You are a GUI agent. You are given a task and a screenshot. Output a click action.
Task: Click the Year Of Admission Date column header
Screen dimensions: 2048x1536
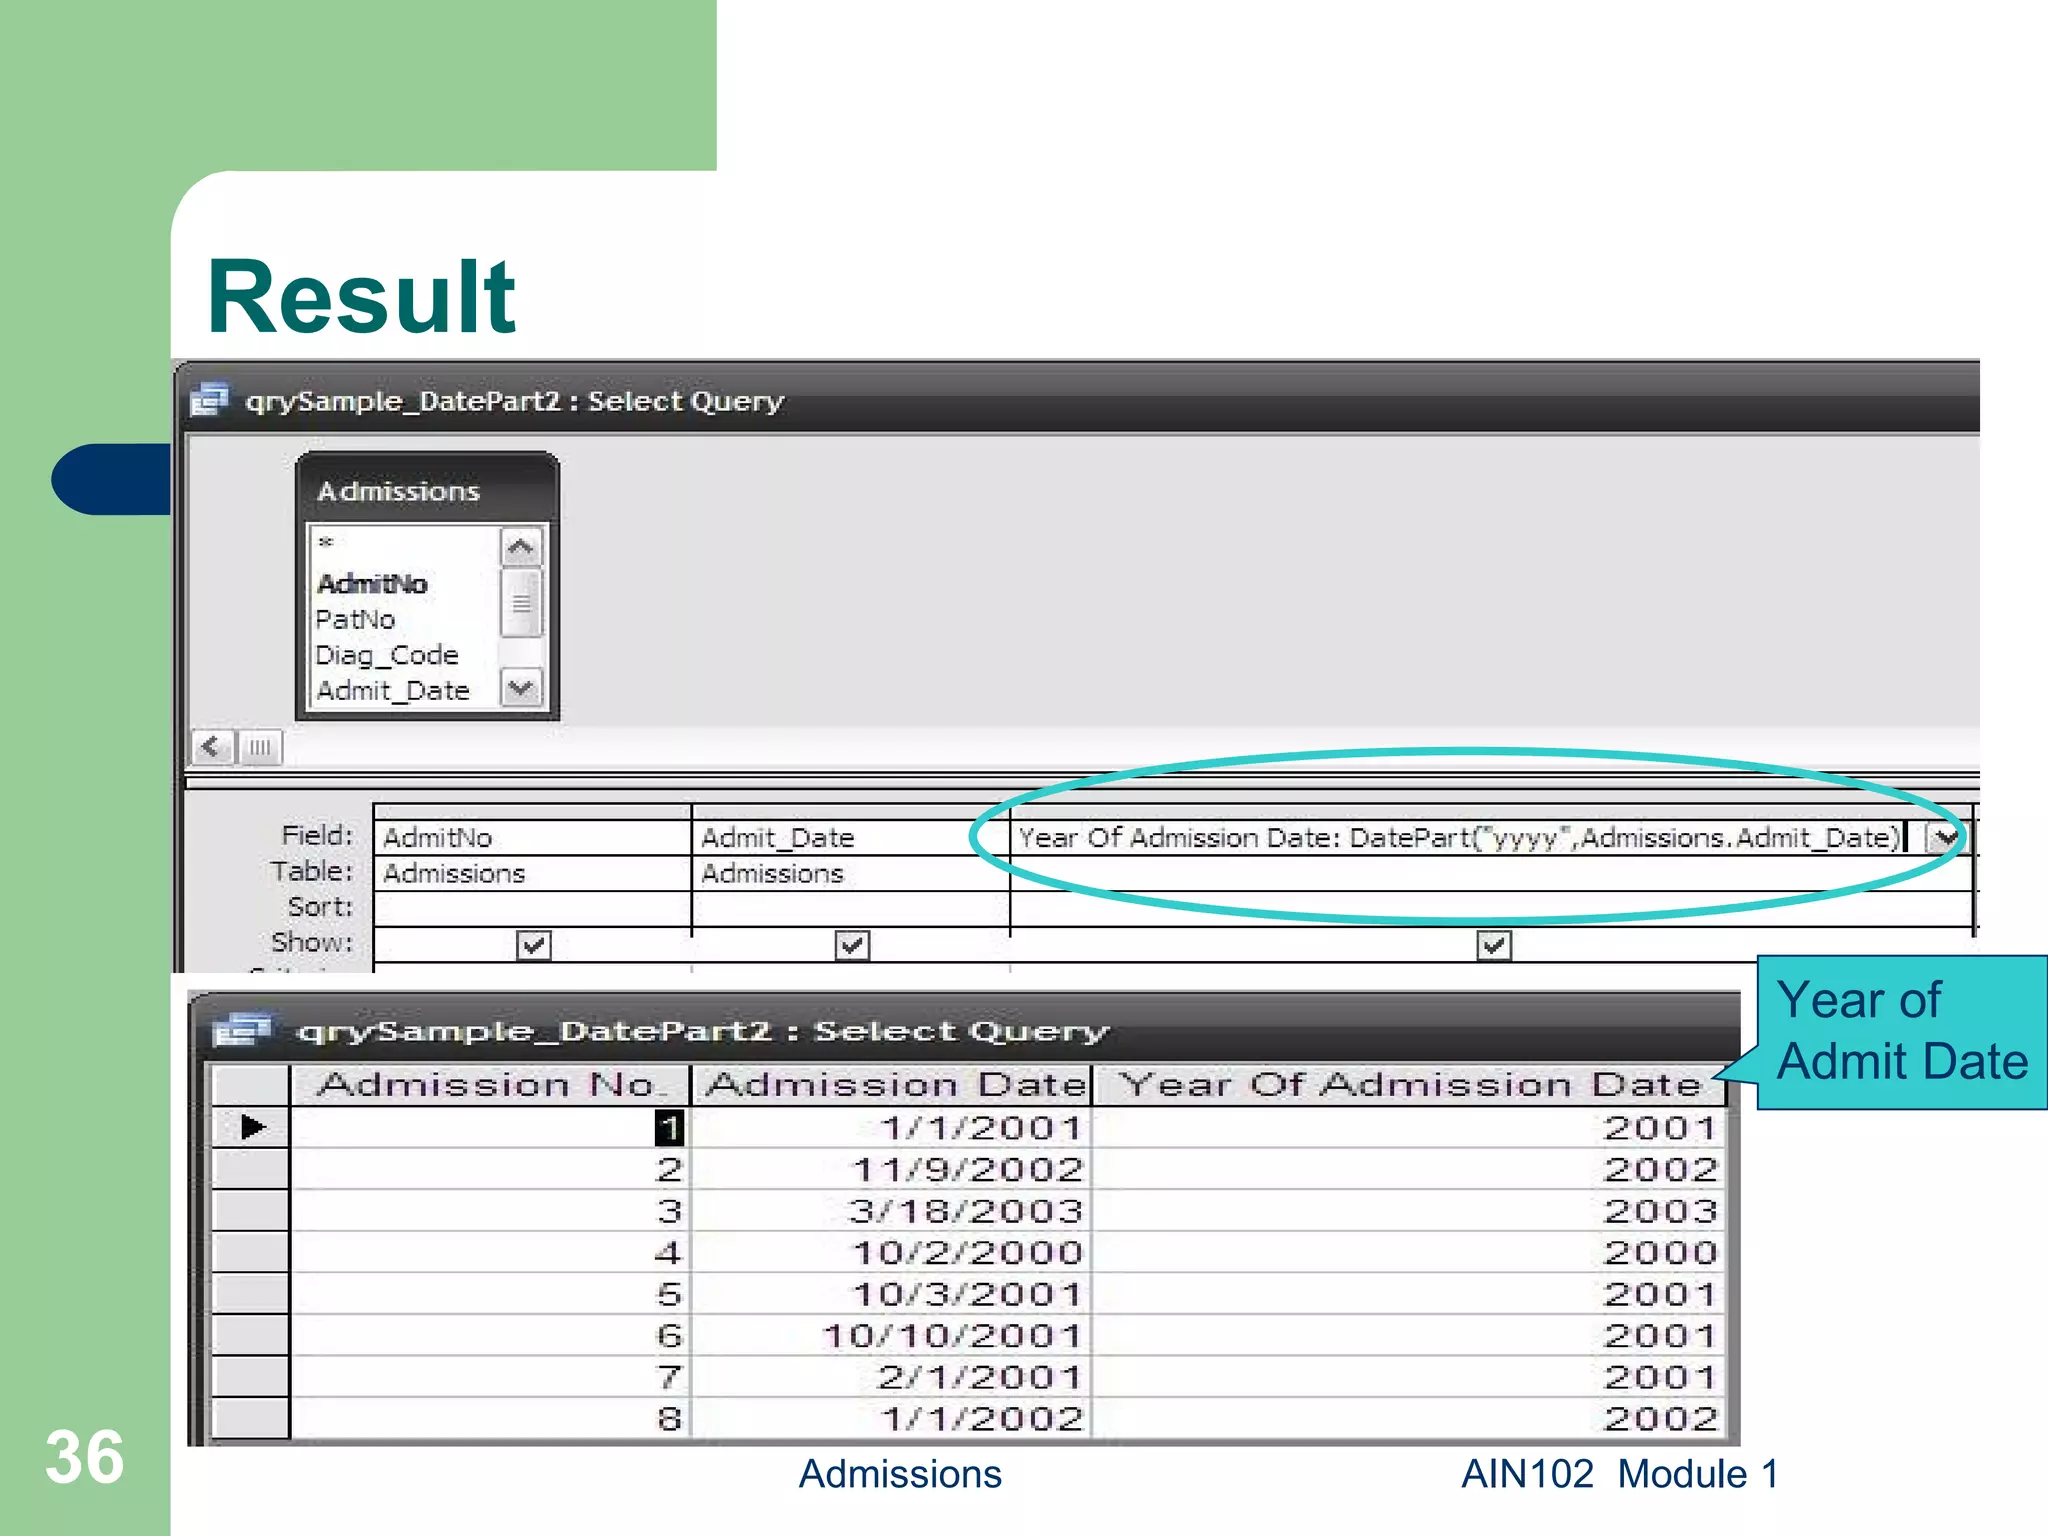tap(1410, 1085)
